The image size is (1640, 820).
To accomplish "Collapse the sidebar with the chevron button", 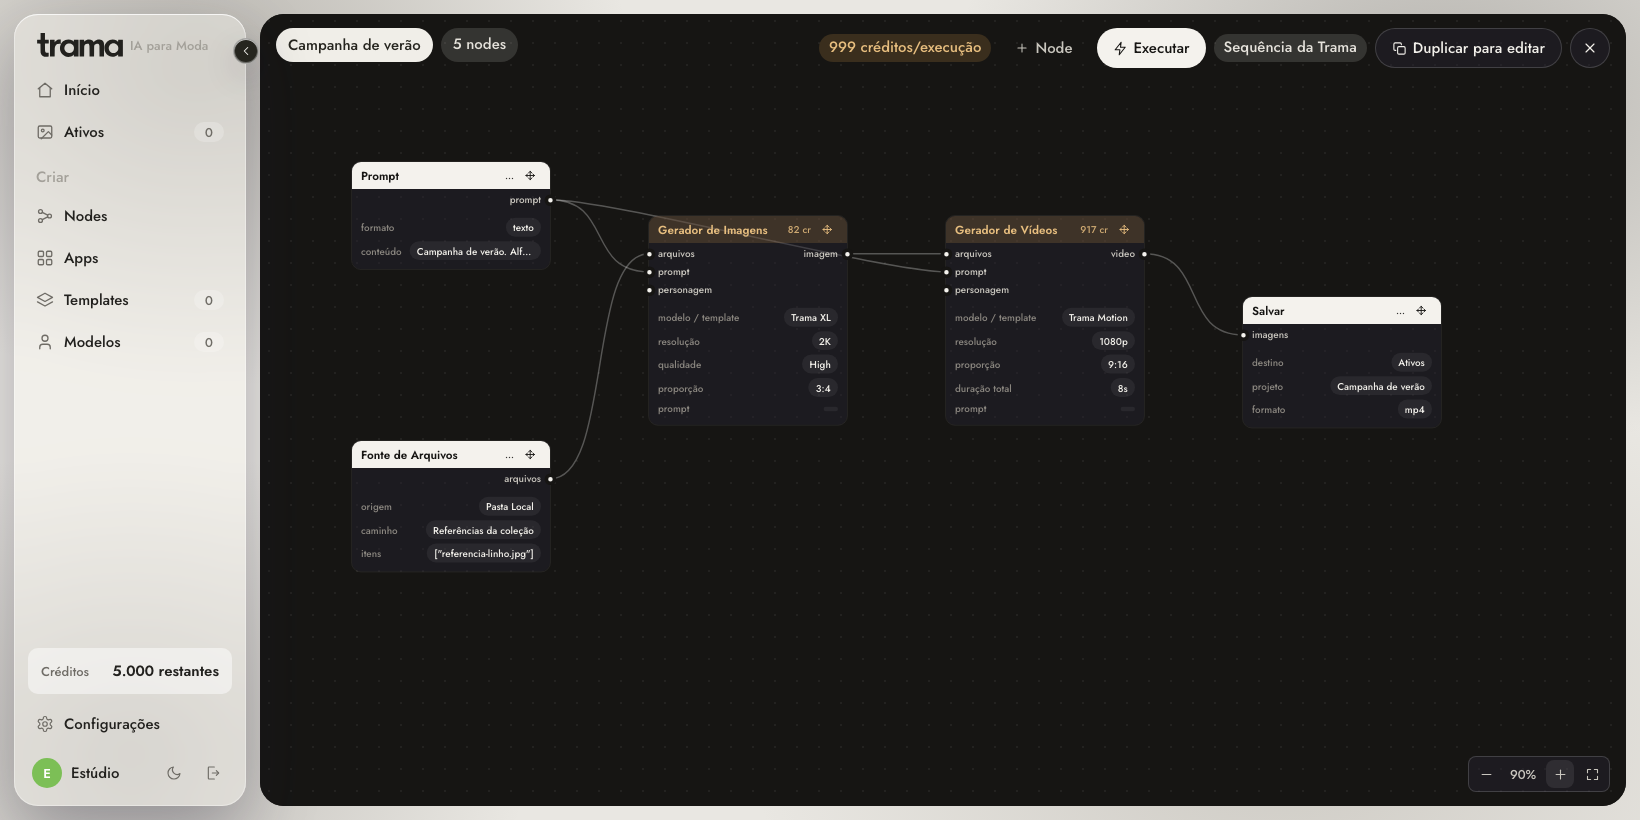I will click(x=246, y=51).
